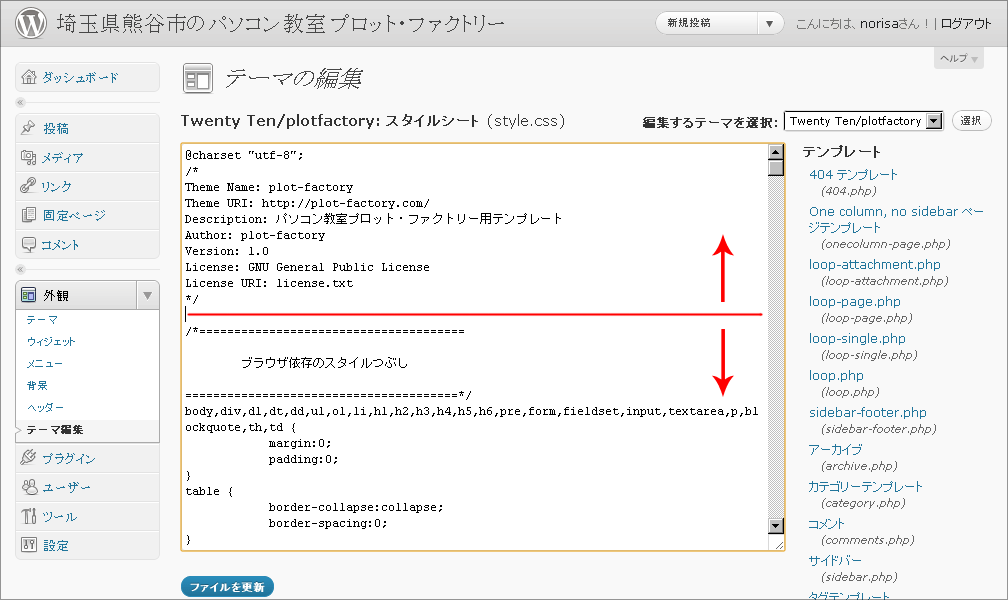This screenshot has width=1008, height=600.
Task: Click the Appearance (外観) icon
Action: (29, 295)
